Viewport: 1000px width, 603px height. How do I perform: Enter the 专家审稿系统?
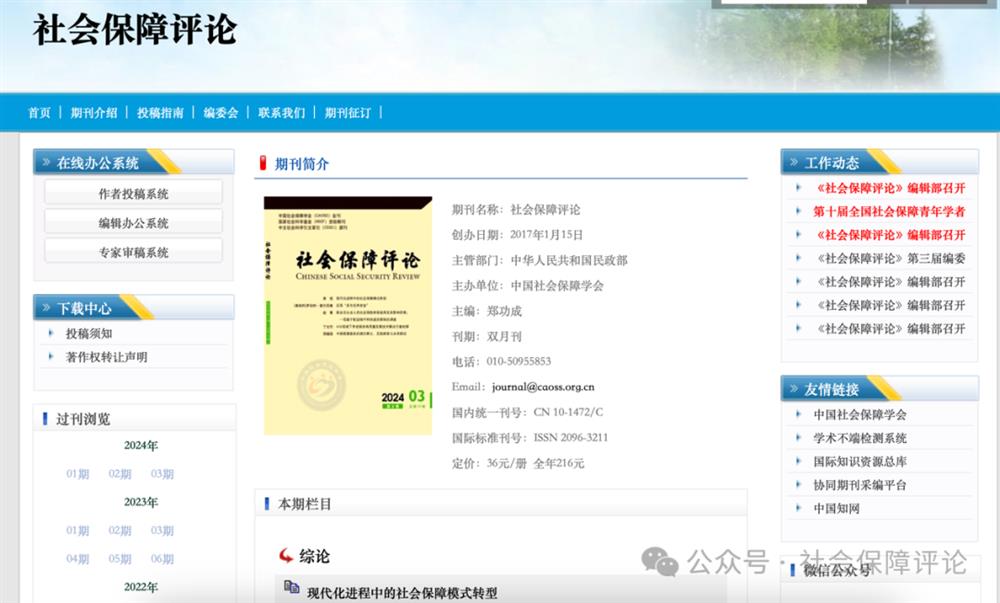[133, 252]
